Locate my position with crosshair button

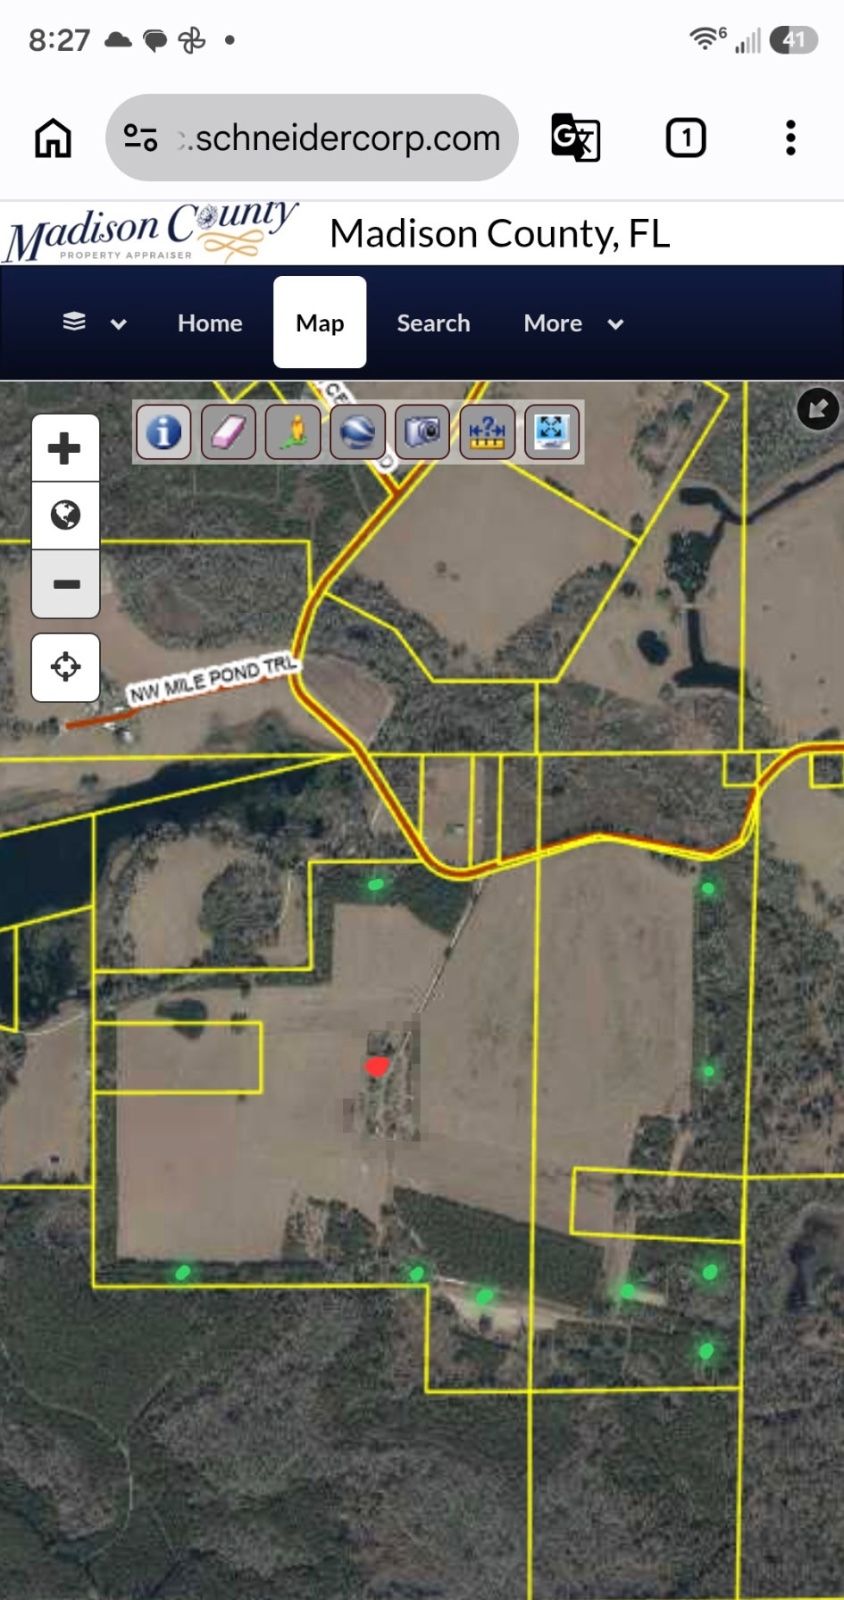point(65,667)
